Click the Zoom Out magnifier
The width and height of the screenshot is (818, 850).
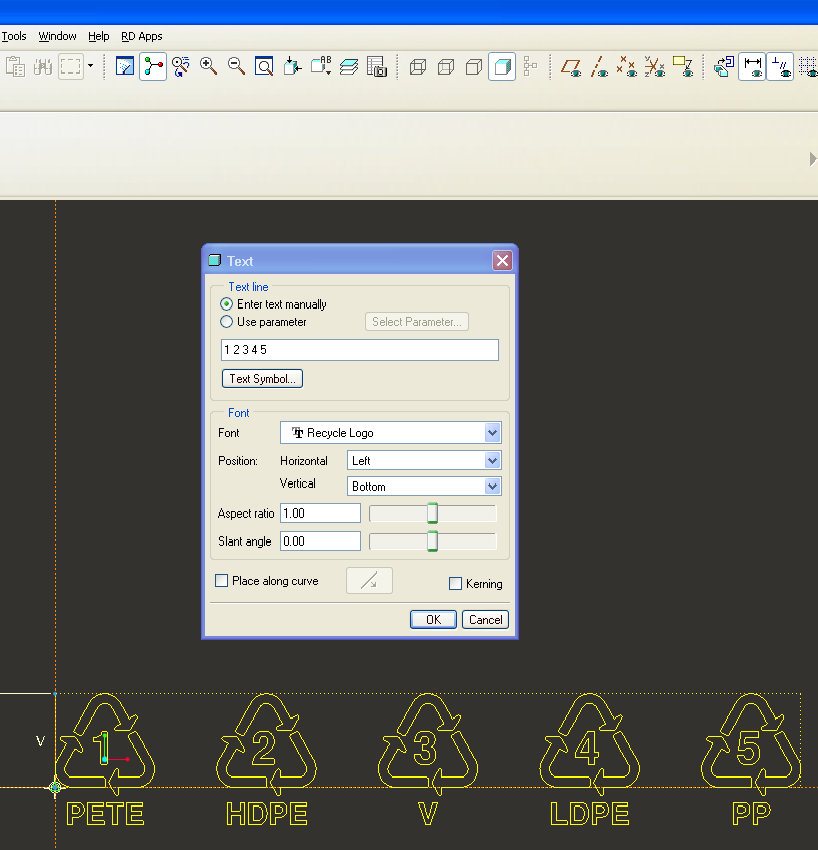[236, 67]
